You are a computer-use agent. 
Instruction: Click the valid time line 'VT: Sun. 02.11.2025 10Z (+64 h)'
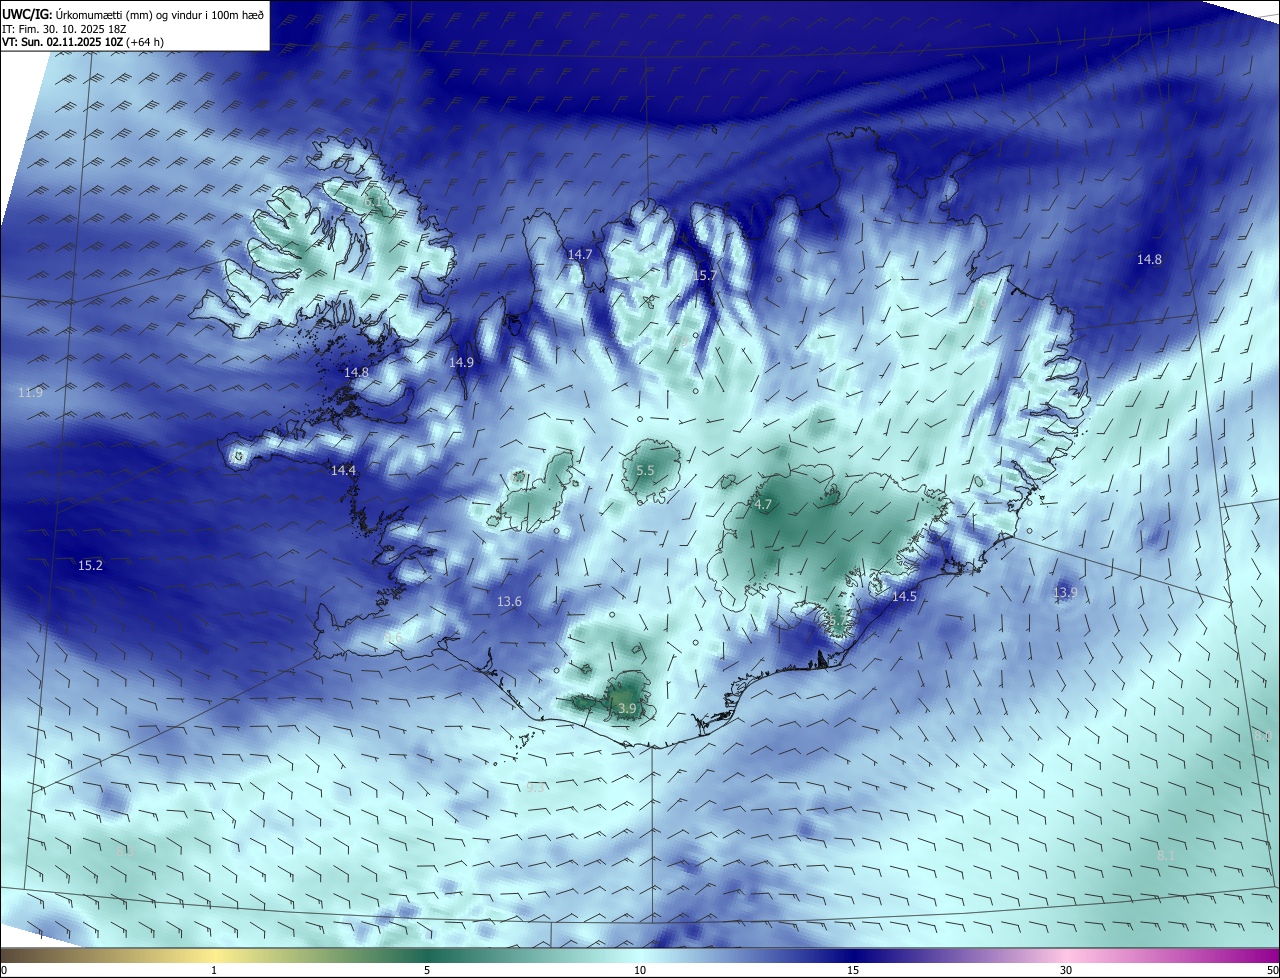click(x=84, y=42)
